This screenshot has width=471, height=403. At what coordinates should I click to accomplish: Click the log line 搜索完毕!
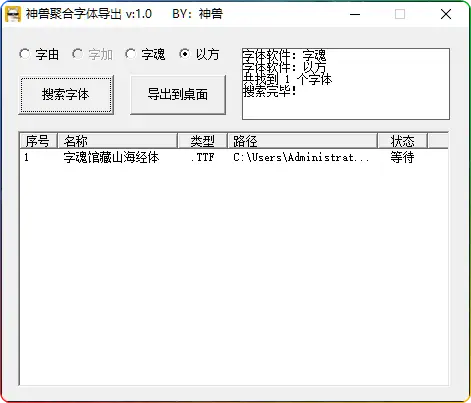coord(269,91)
